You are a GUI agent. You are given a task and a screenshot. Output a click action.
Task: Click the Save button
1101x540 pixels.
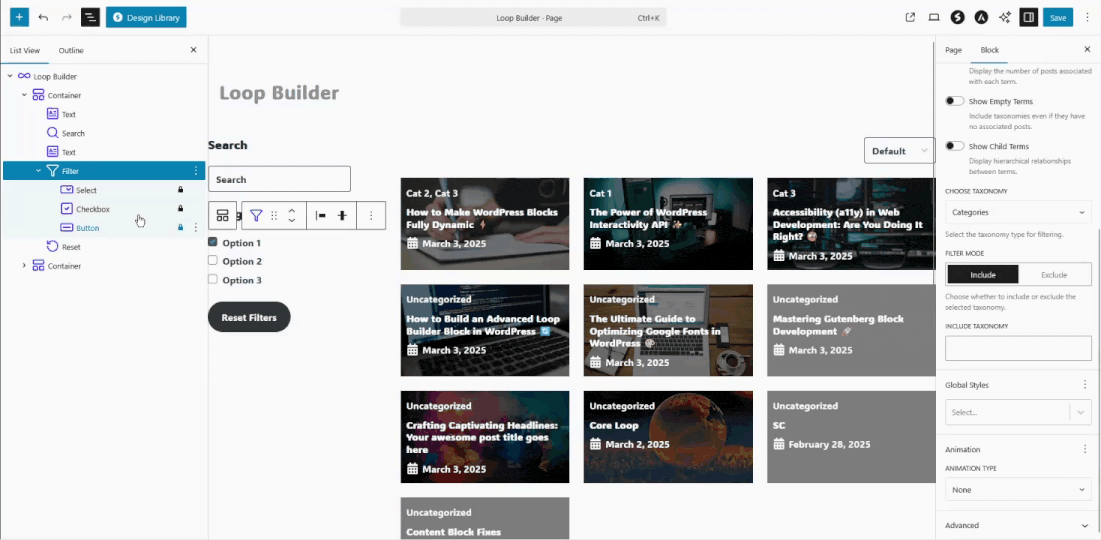tap(1058, 17)
